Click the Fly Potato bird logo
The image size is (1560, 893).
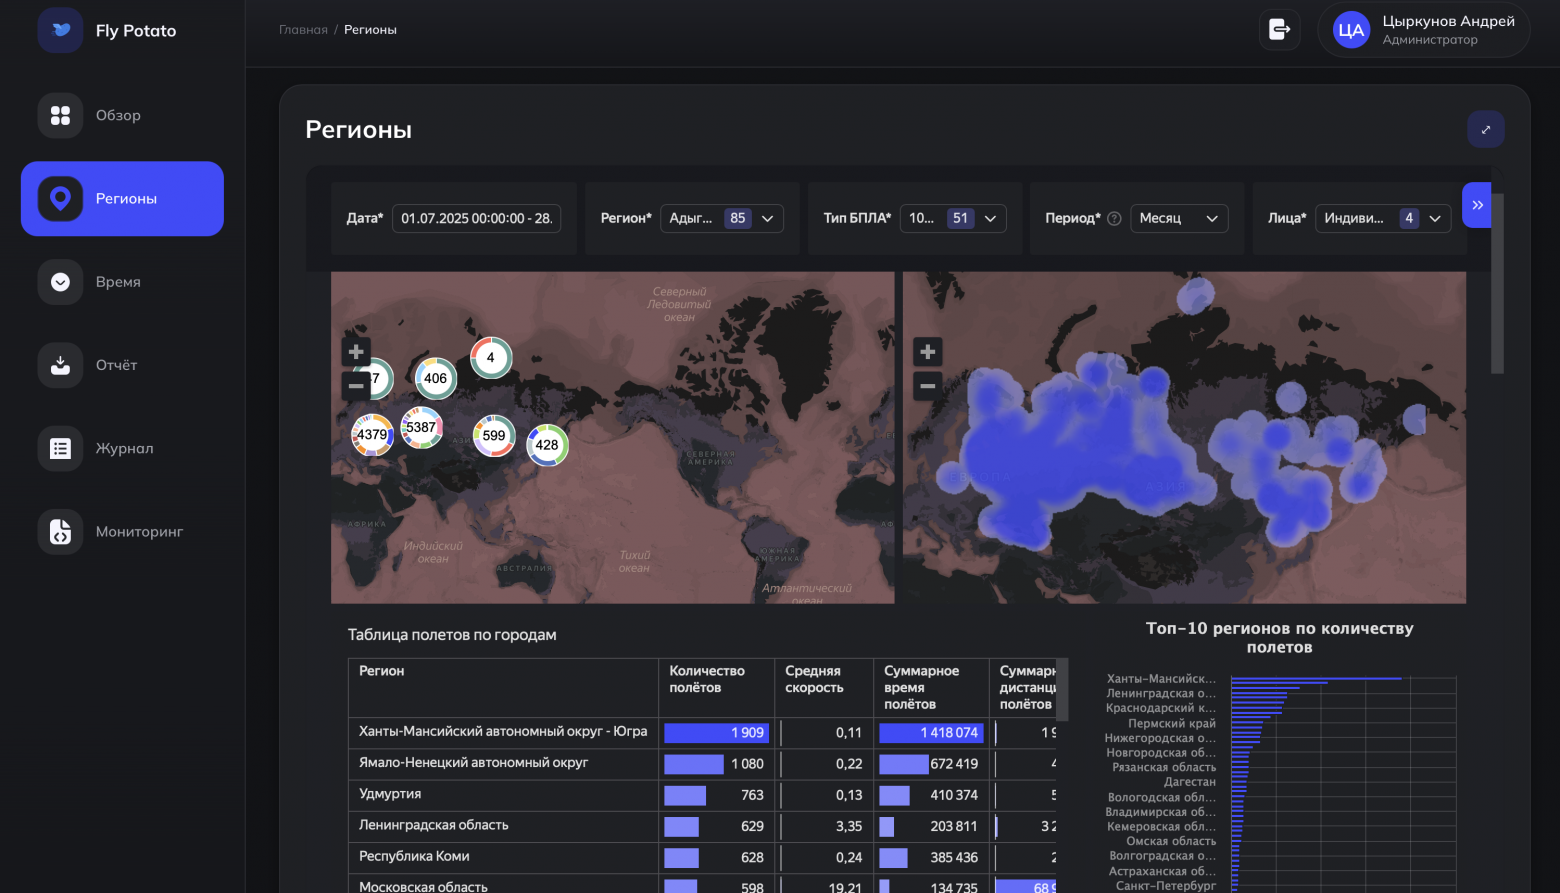tap(60, 30)
